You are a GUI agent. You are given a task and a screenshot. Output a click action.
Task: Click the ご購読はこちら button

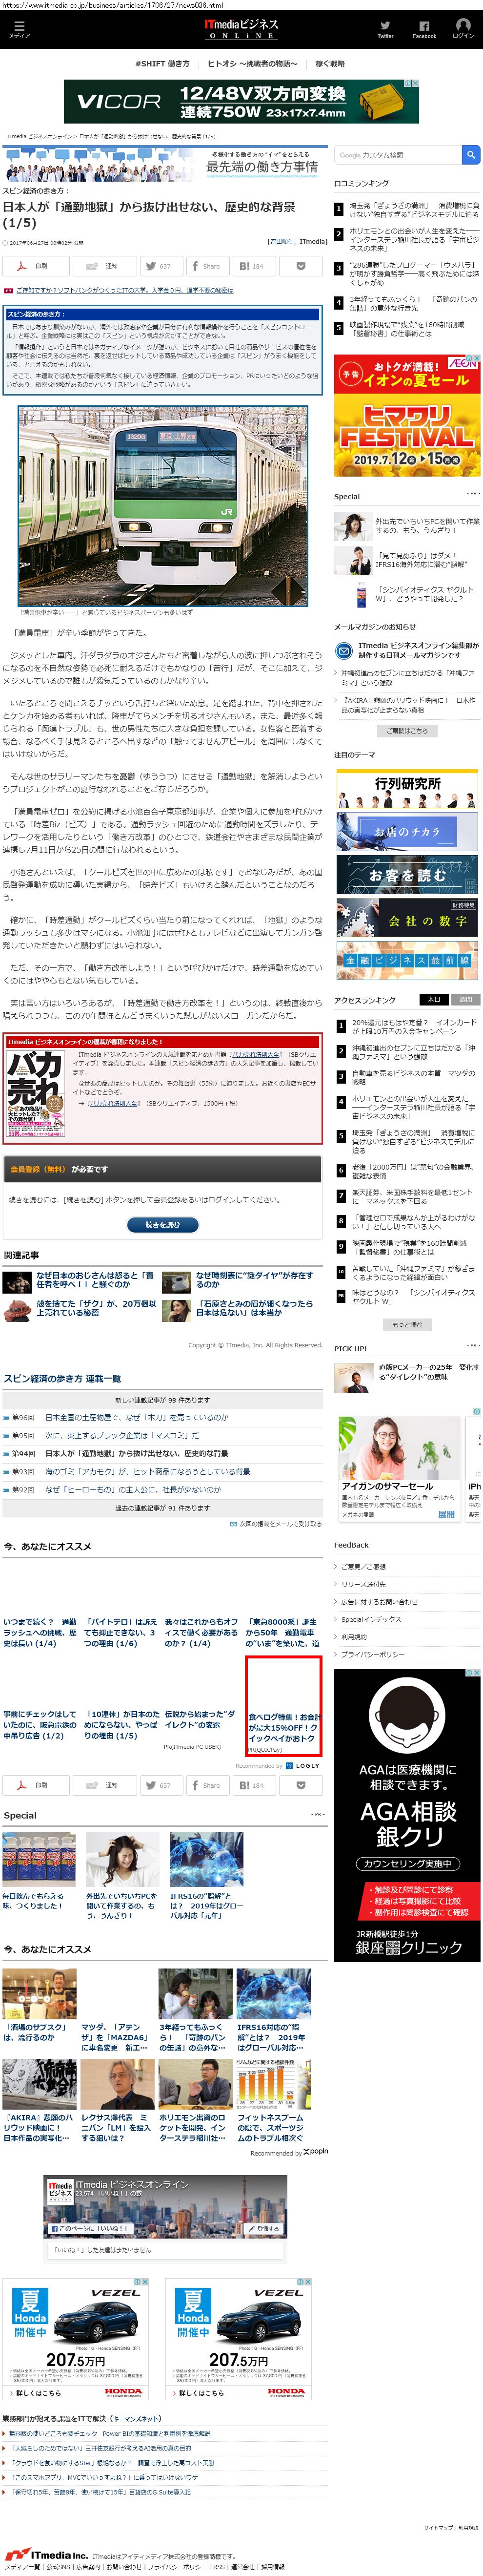(x=406, y=731)
